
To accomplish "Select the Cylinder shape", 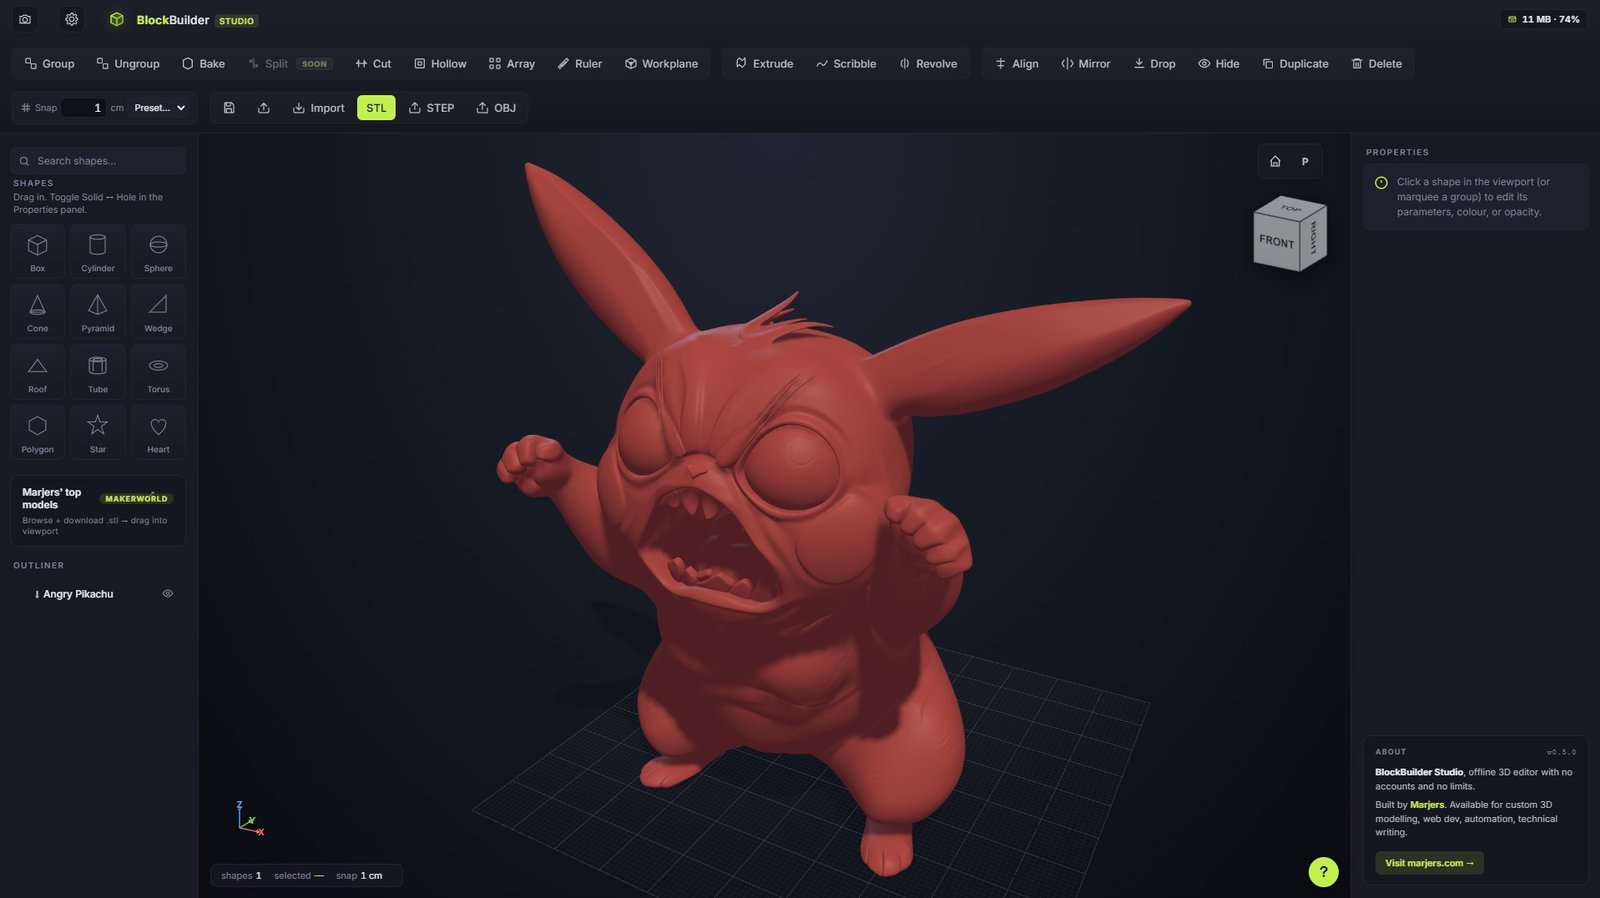I will point(98,251).
